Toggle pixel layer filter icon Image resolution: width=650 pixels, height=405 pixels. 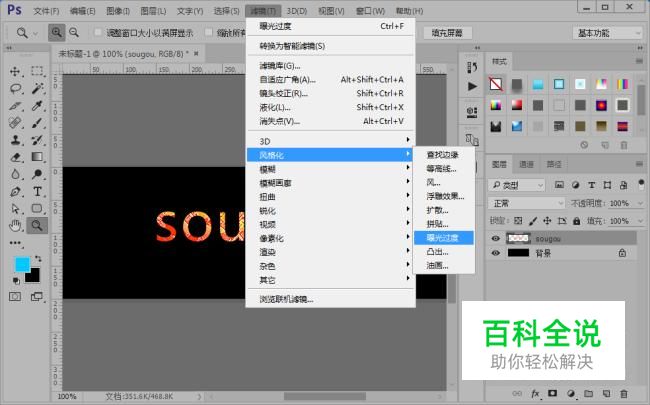(559, 185)
